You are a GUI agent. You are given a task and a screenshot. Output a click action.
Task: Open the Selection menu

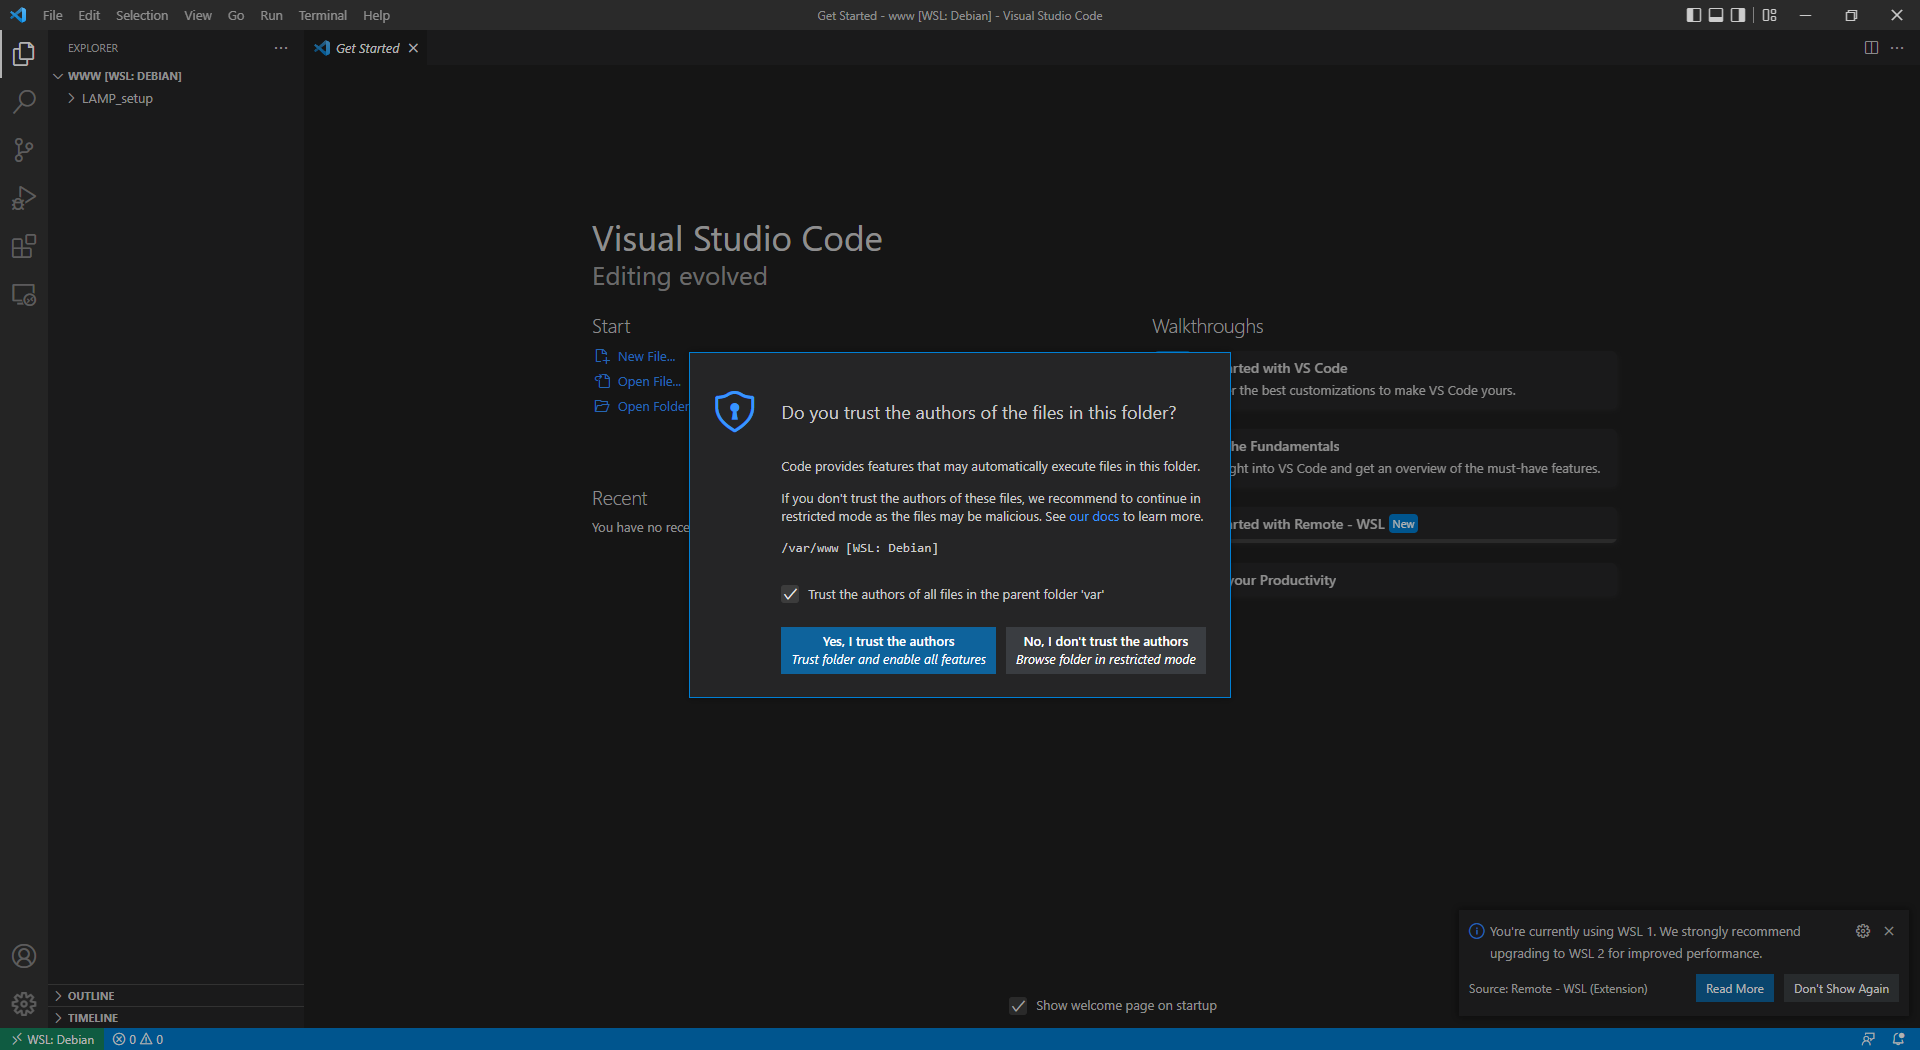(142, 15)
